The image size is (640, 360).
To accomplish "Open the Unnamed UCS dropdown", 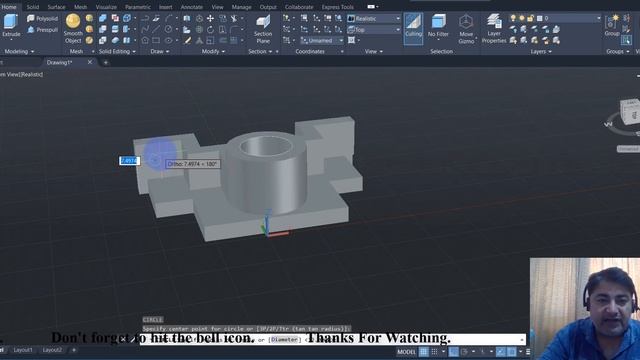I will pyautogui.click(x=322, y=40).
